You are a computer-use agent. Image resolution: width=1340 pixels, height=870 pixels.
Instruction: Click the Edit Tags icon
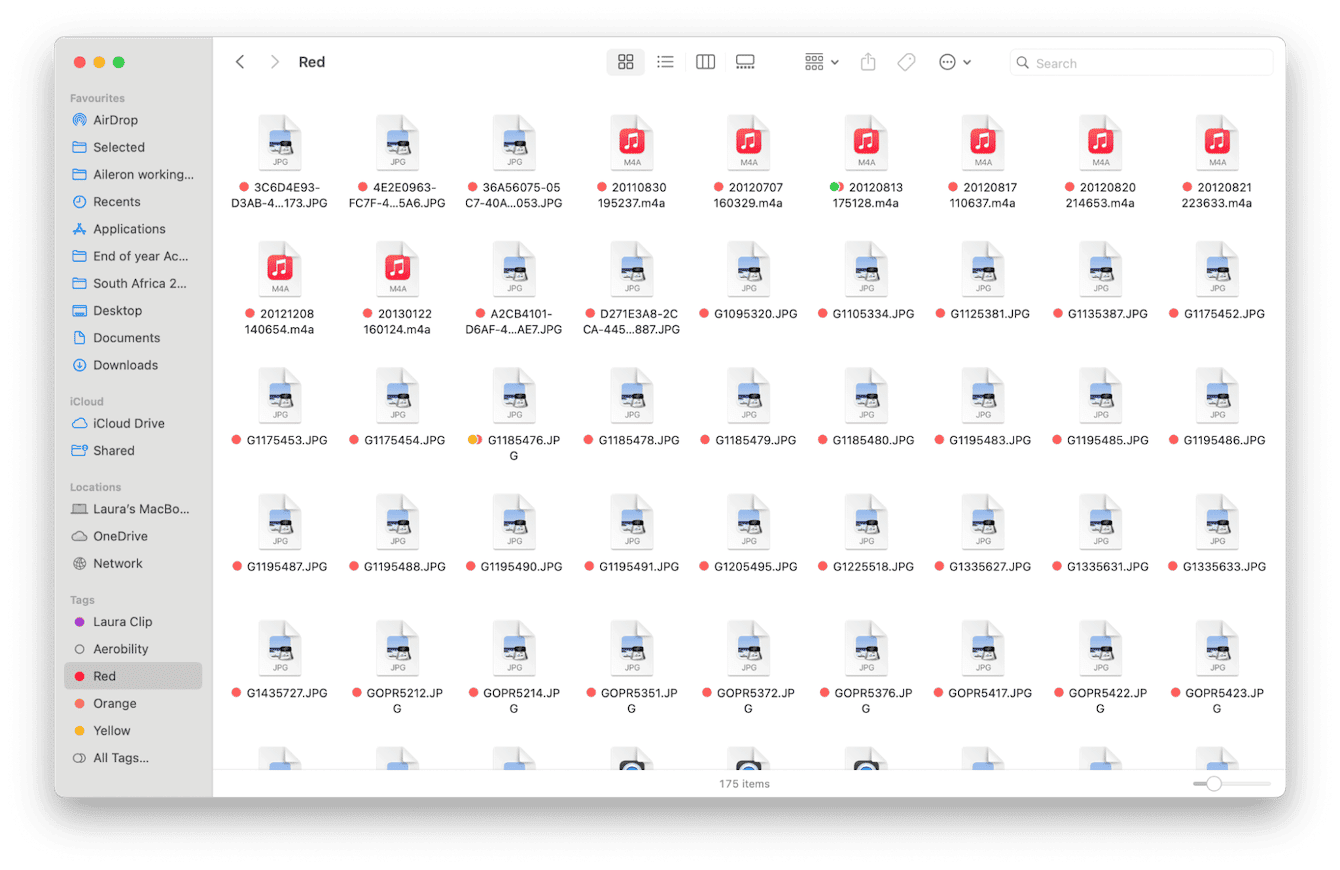[906, 61]
